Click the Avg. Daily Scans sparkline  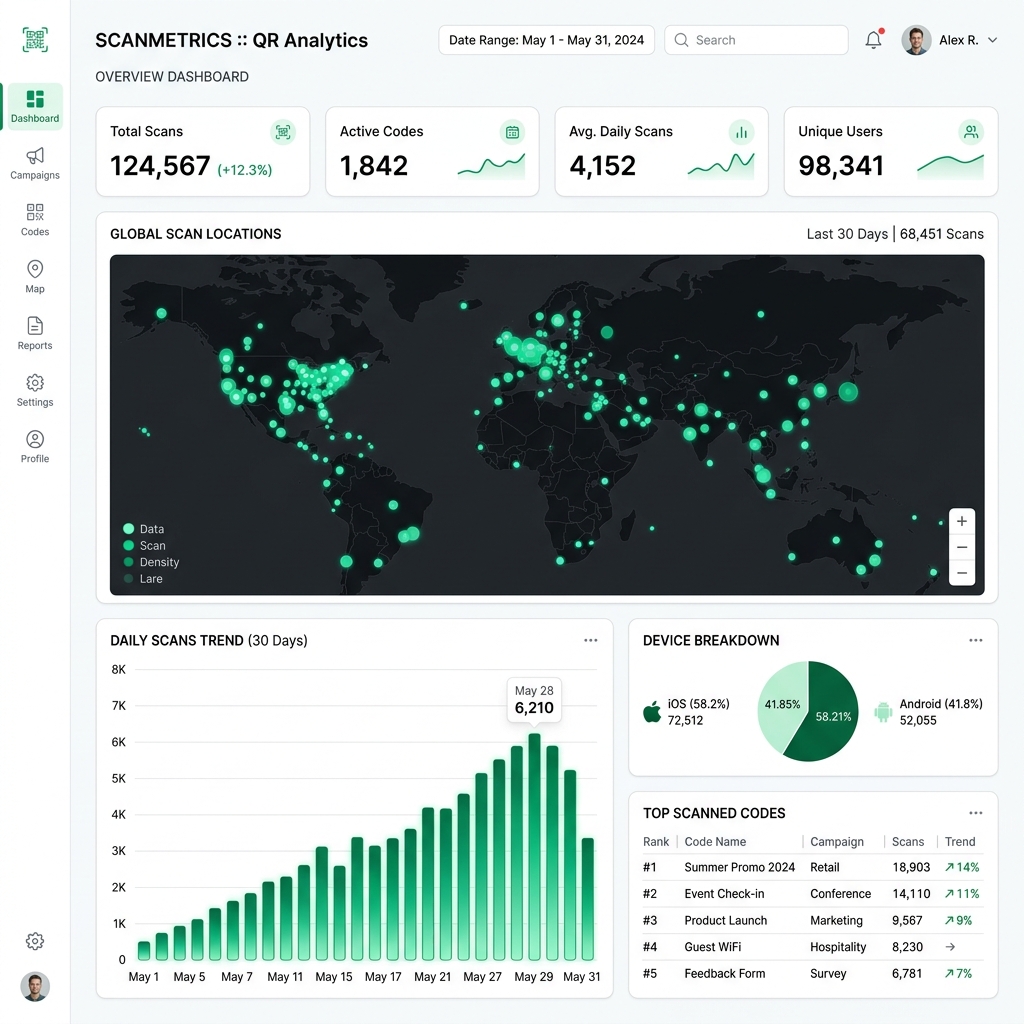coord(721,166)
